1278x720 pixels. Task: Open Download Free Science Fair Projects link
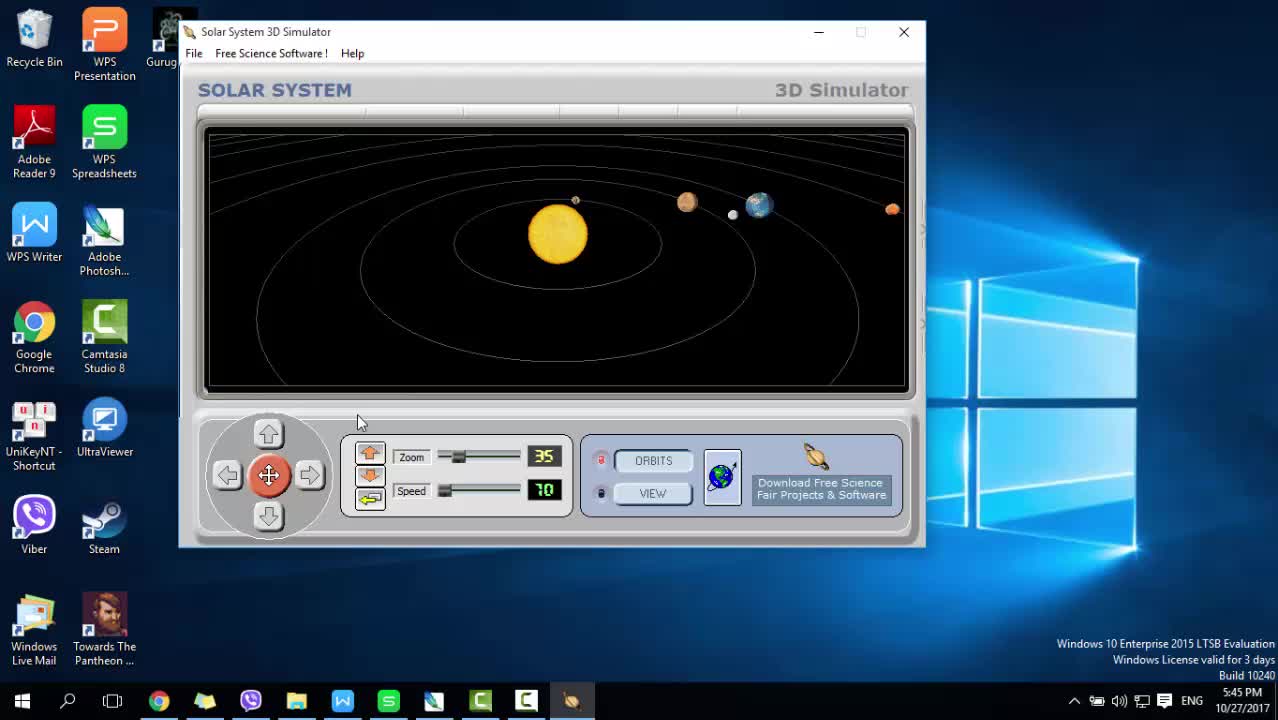821,489
